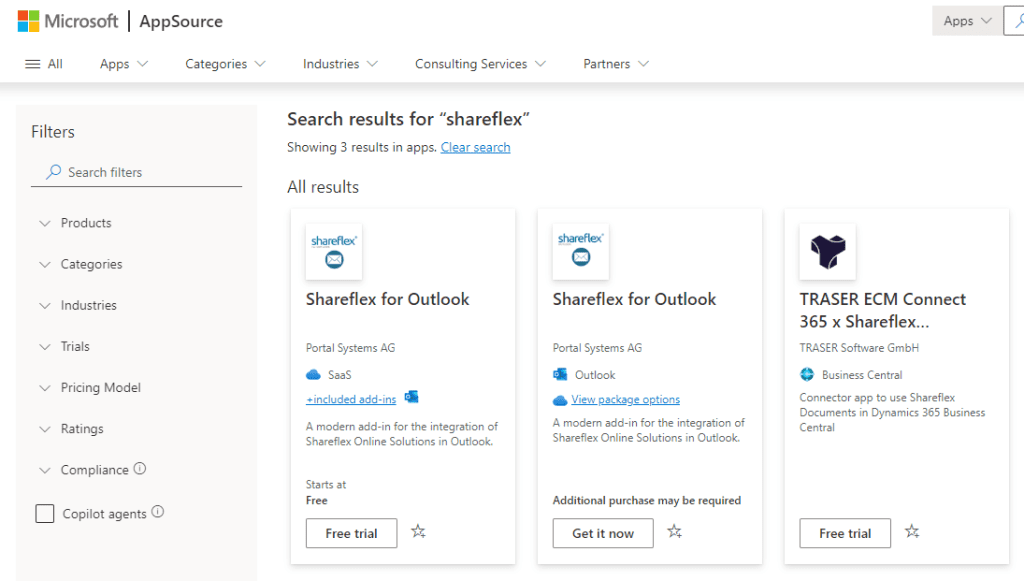
Task: Open the Outlook add-in Shareflex title
Action: click(x=634, y=299)
